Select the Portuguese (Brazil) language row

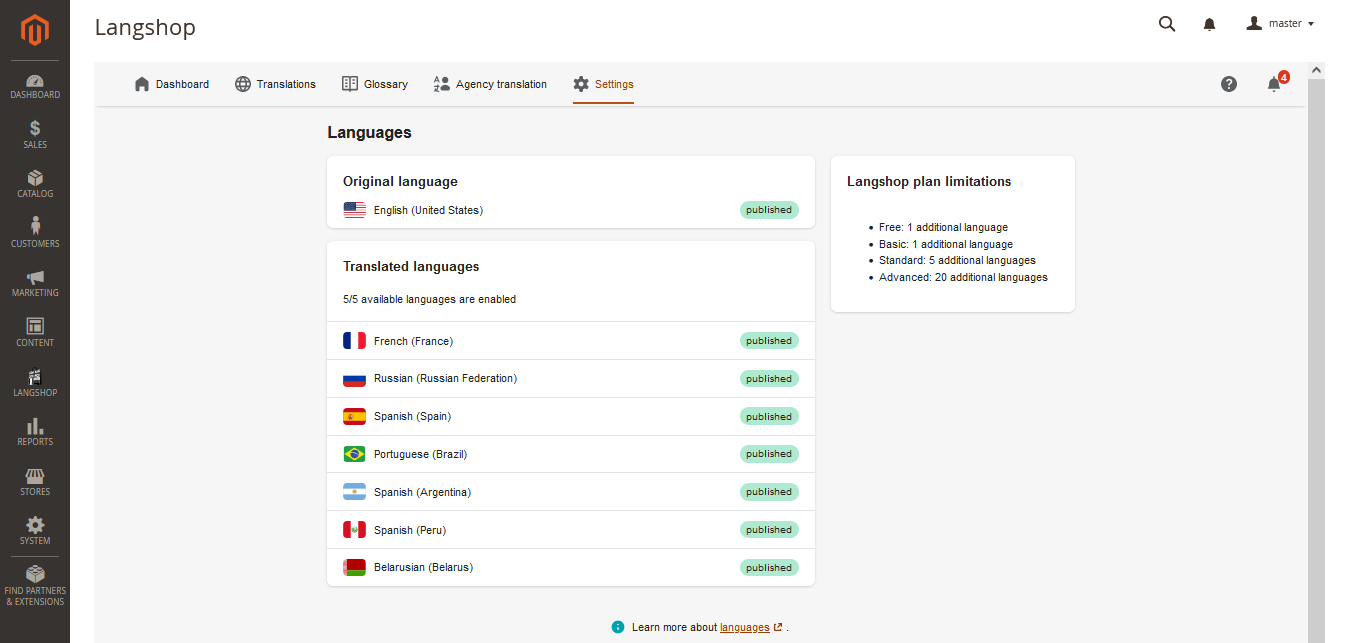(x=571, y=454)
